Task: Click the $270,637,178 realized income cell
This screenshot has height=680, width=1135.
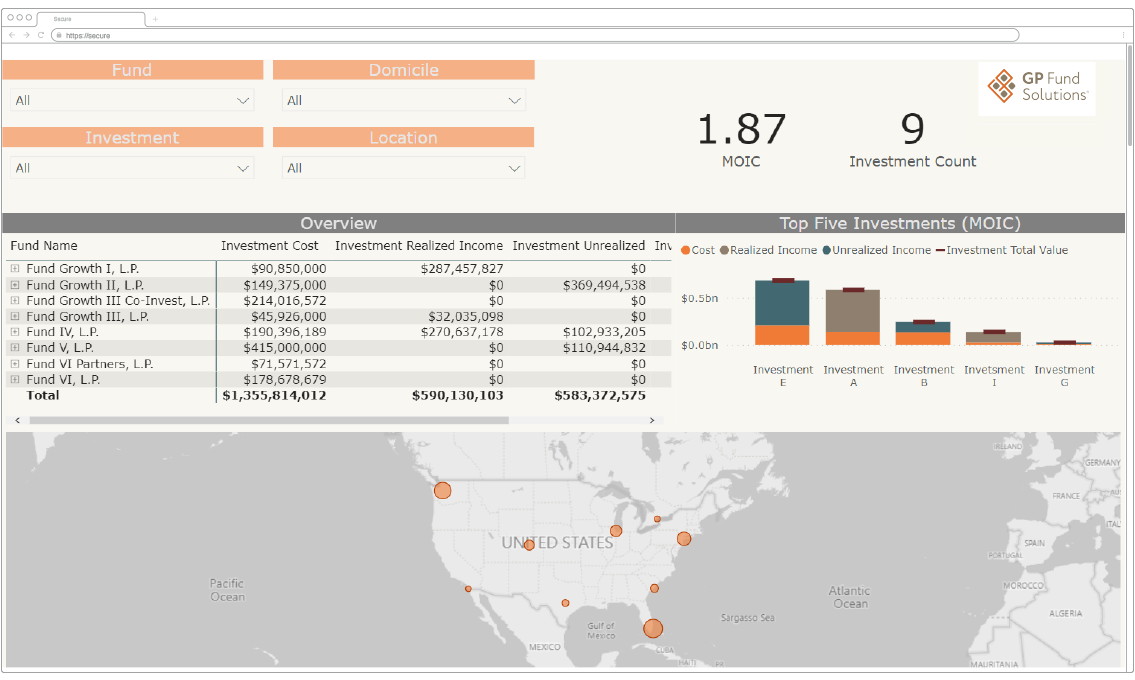Action: click(462, 332)
